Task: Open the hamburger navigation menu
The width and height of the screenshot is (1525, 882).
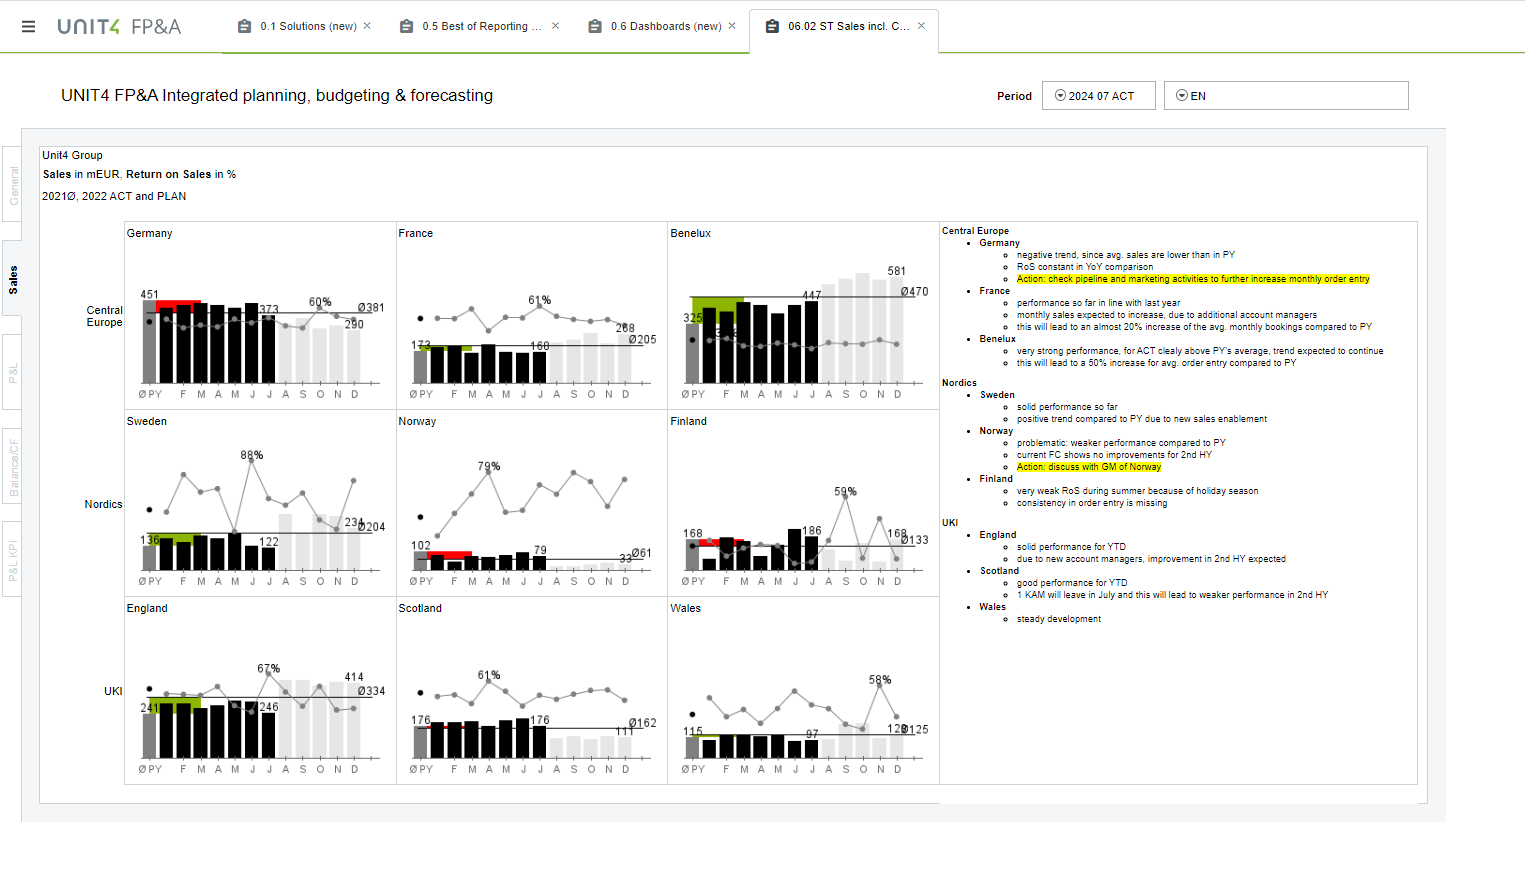Action: pos(28,27)
